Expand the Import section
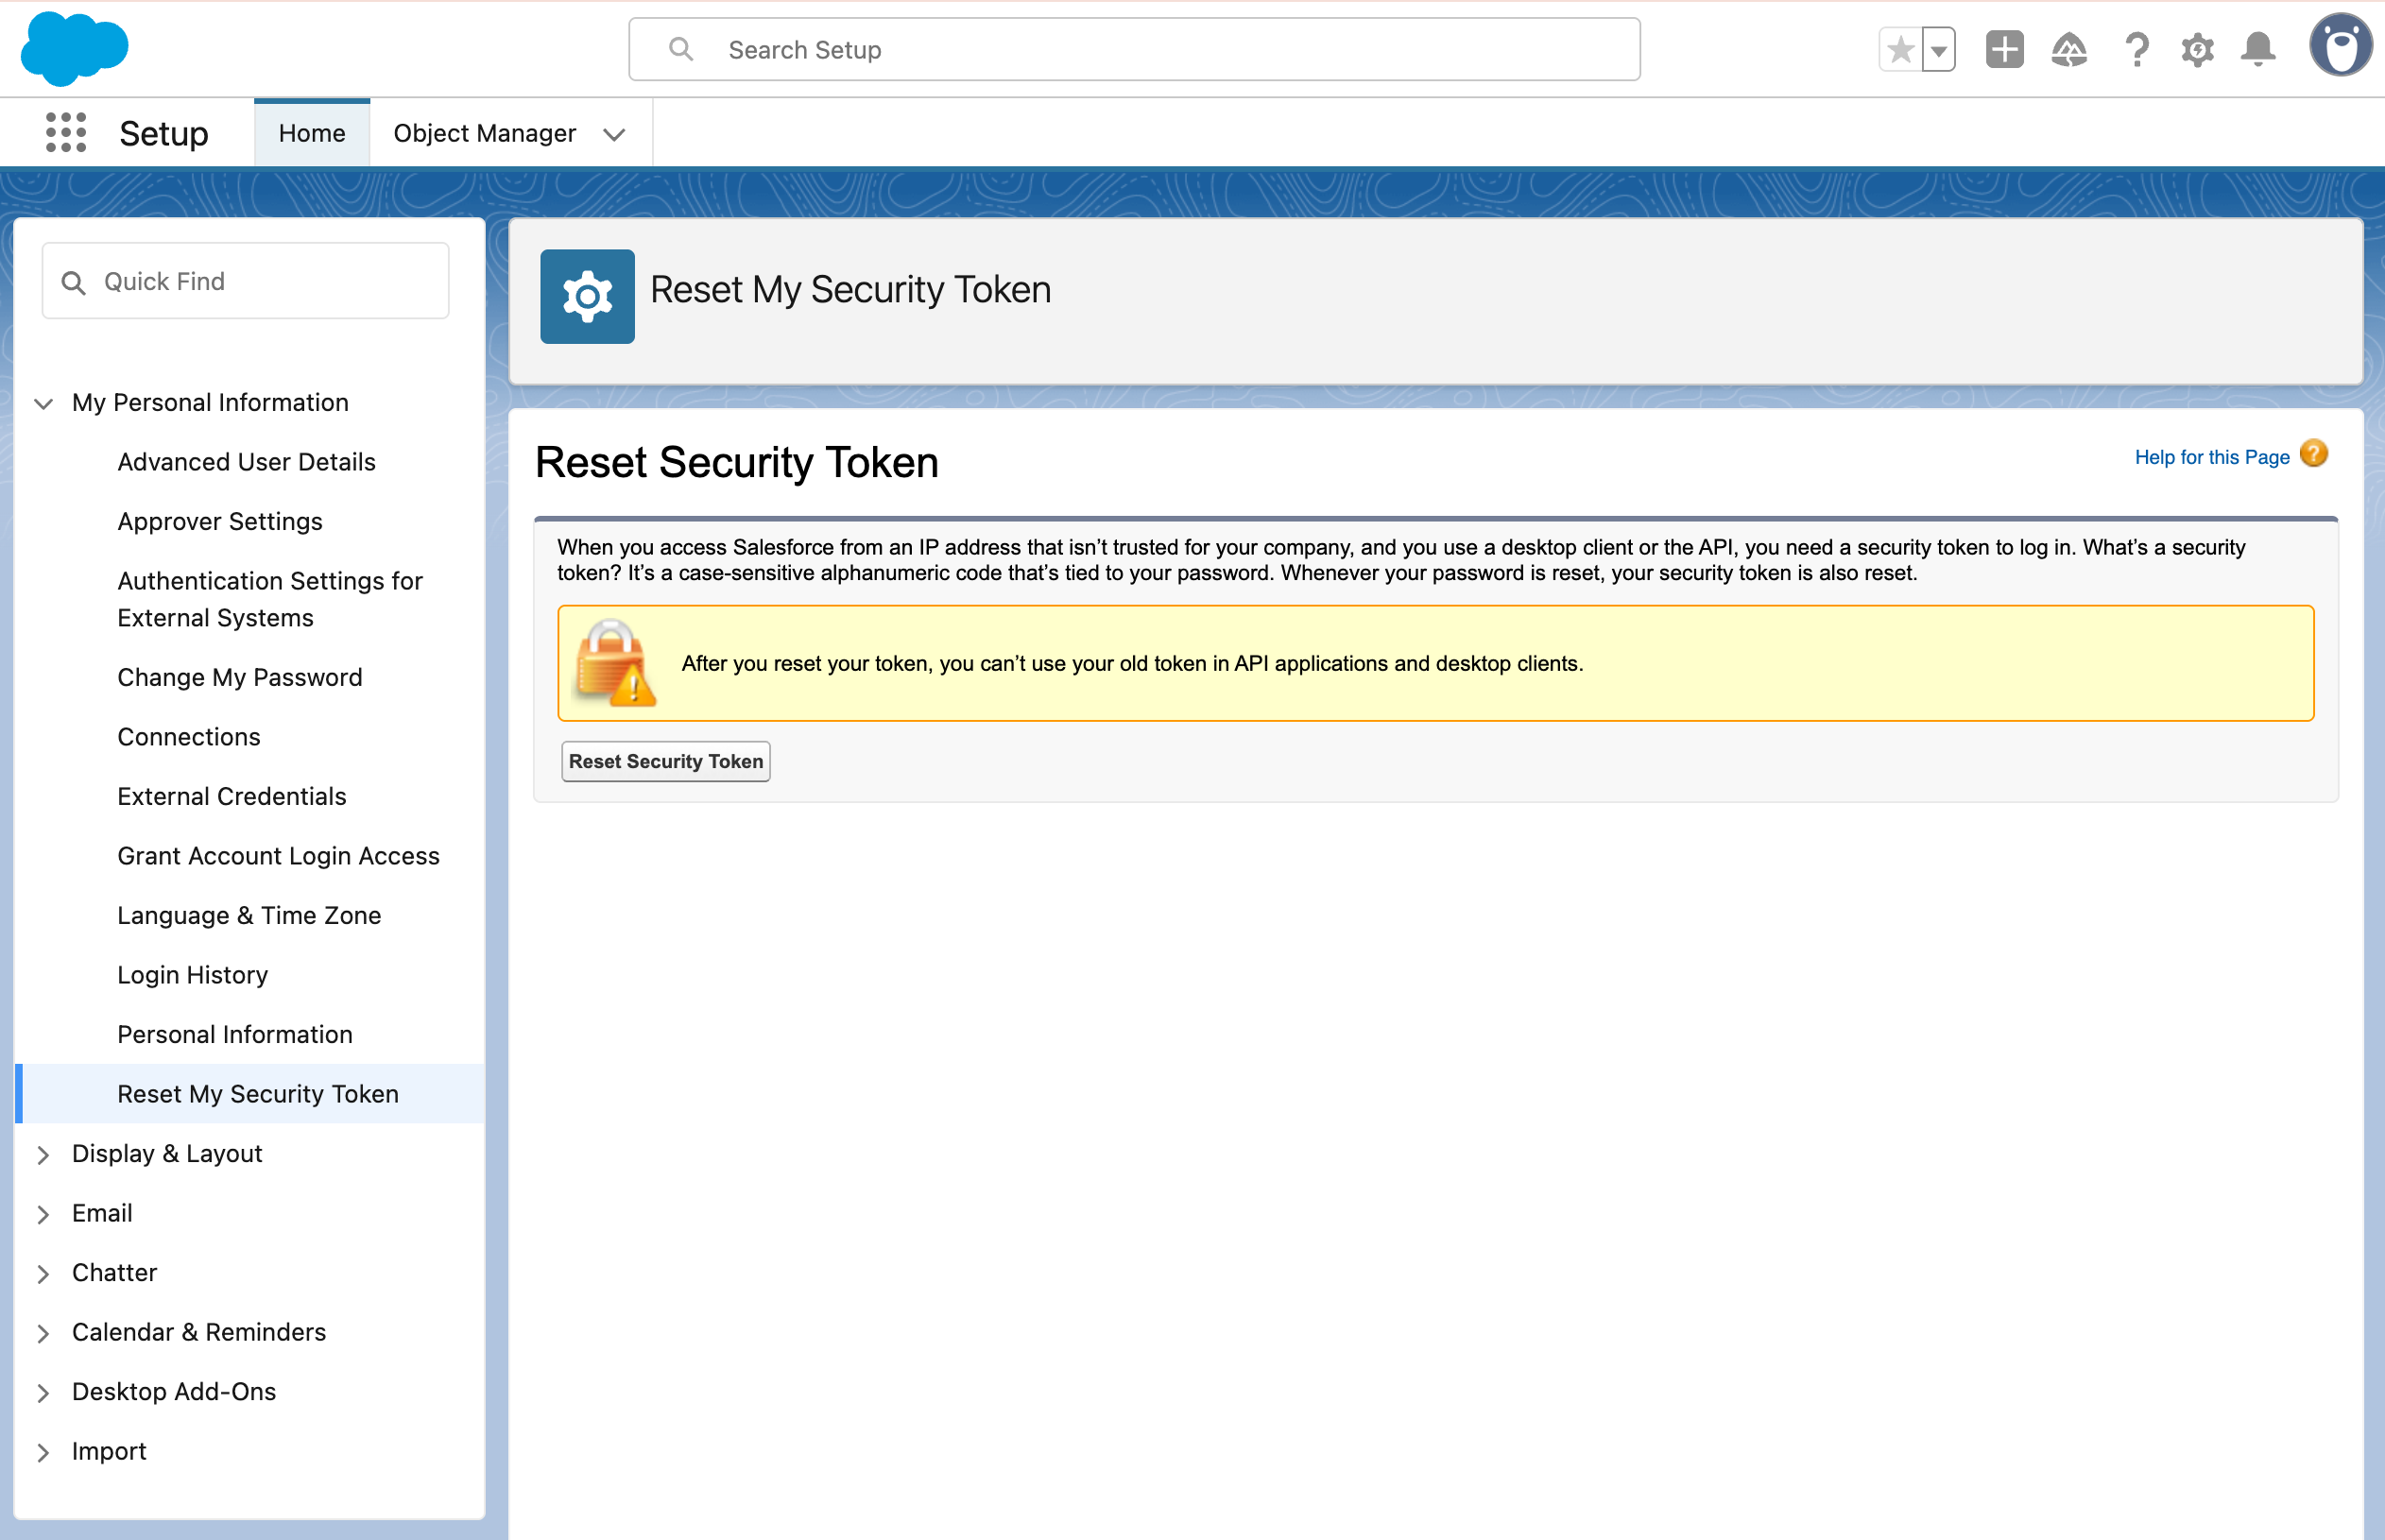The height and width of the screenshot is (1540, 2385). tap(43, 1452)
